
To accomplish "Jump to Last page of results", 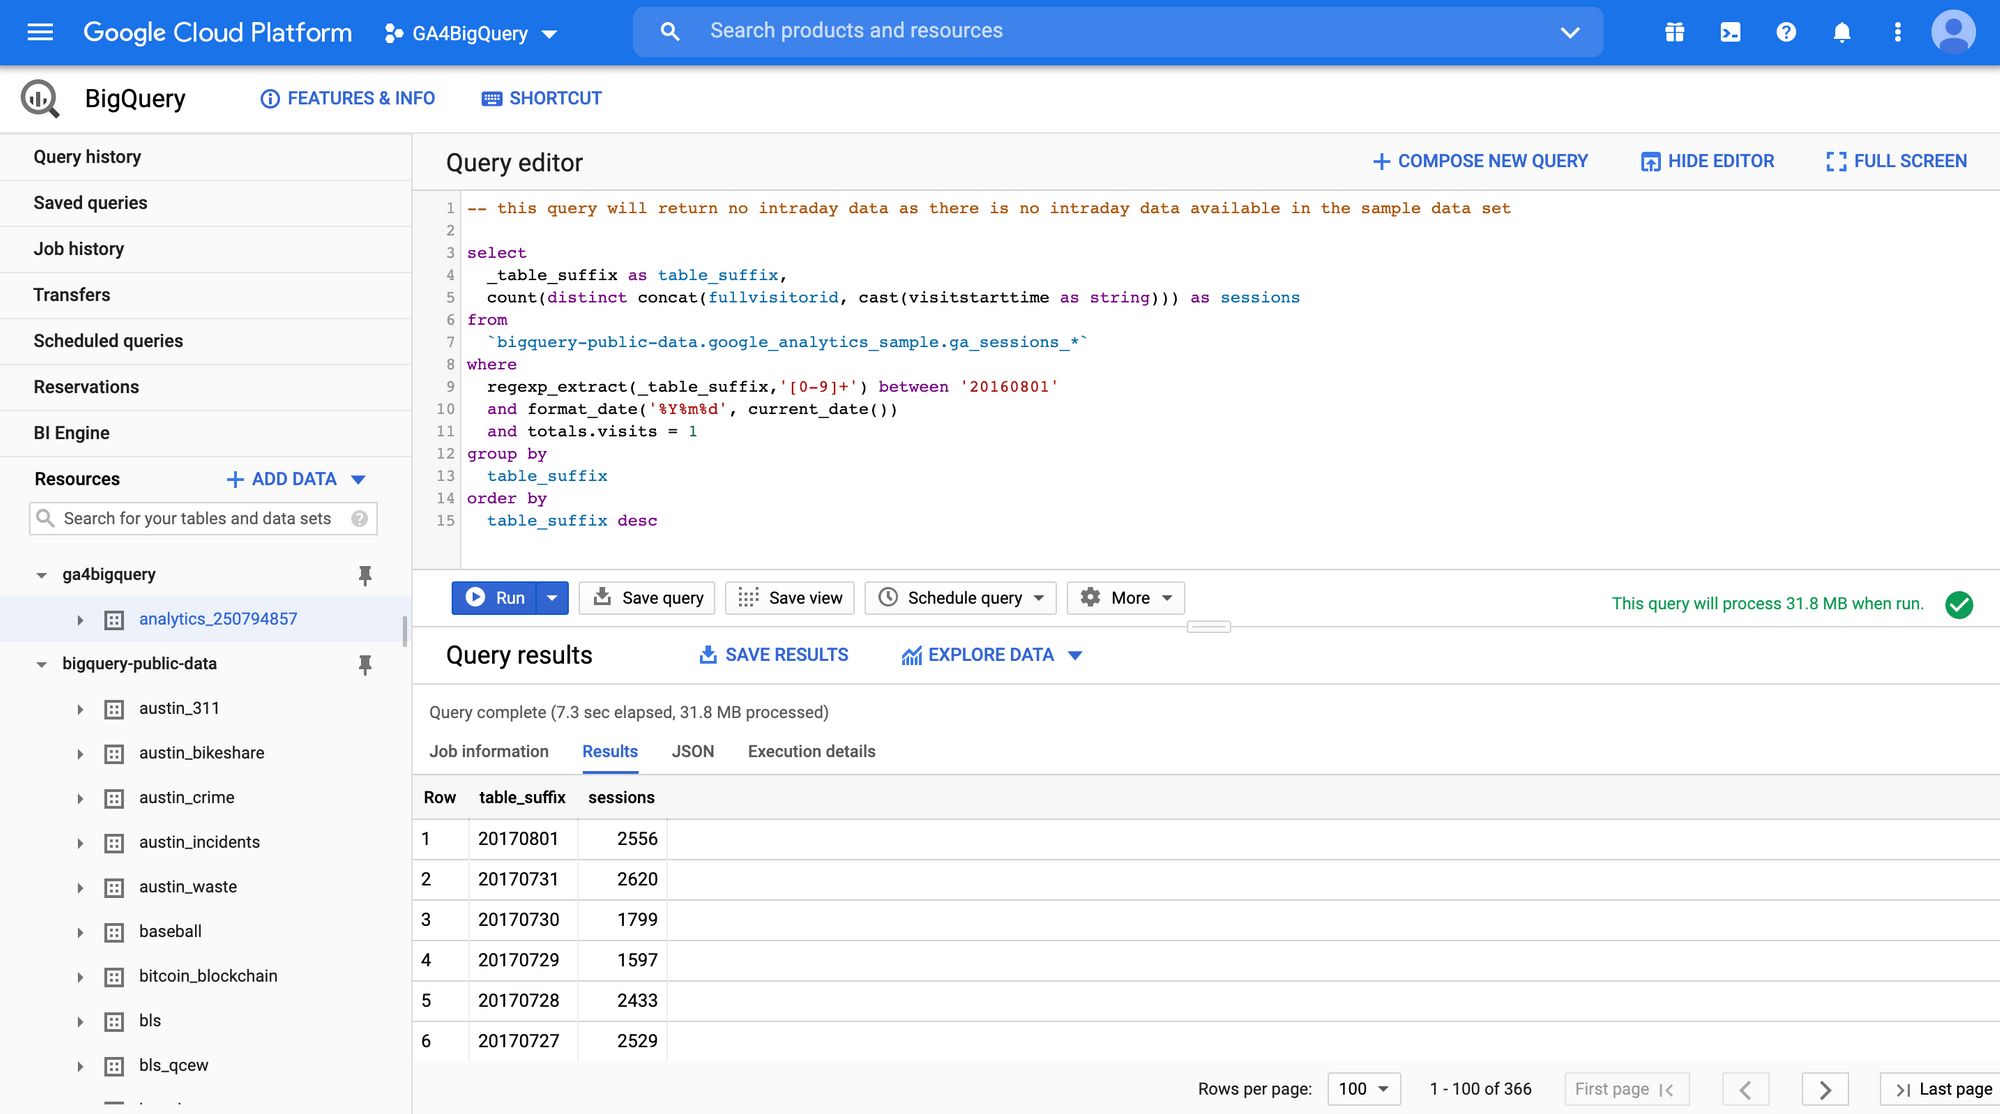I will [1941, 1089].
